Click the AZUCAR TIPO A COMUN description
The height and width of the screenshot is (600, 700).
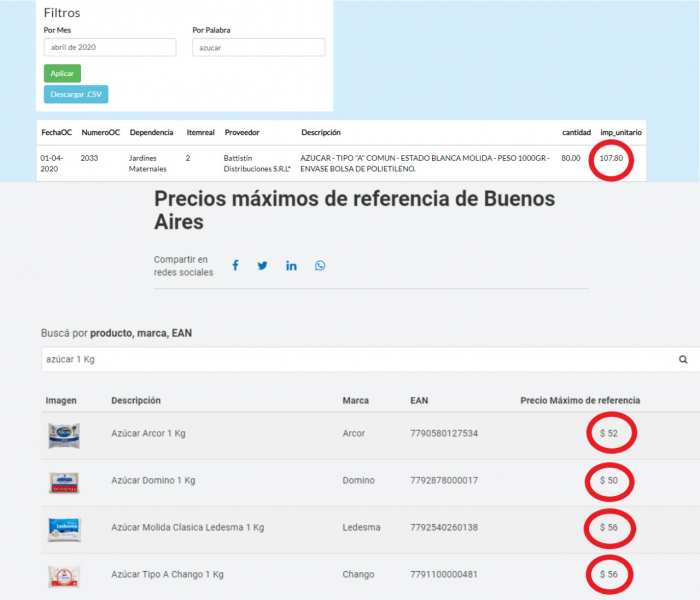[425, 163]
